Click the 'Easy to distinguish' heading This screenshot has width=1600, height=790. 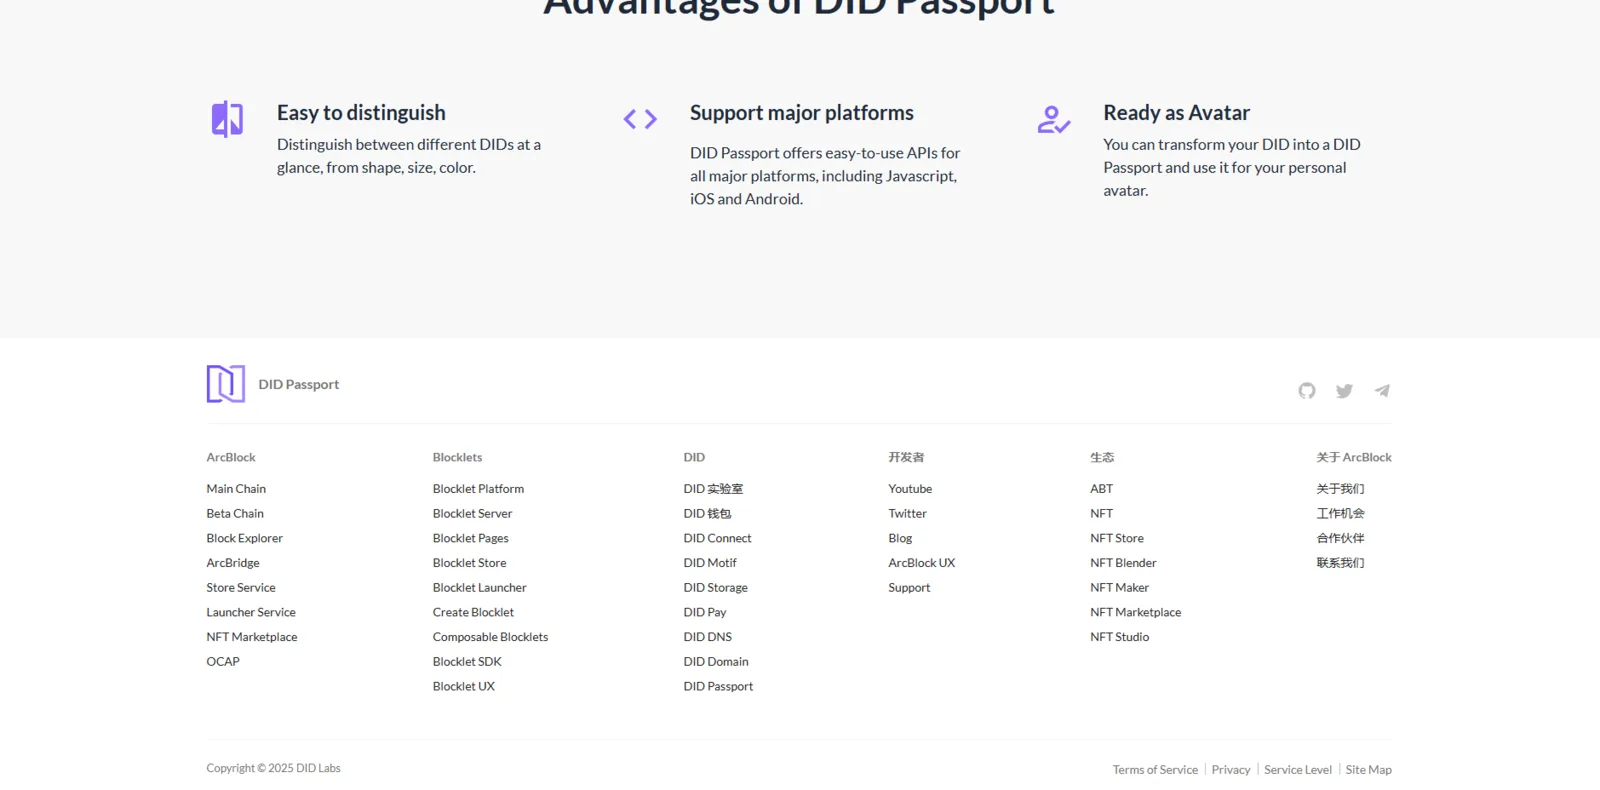point(361,113)
